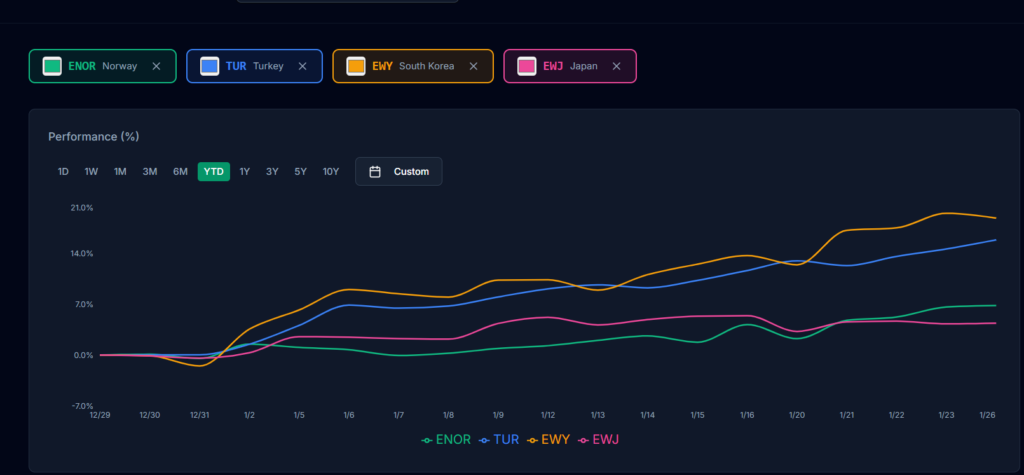Select the YTD time range
1024x475 pixels.
pos(214,171)
